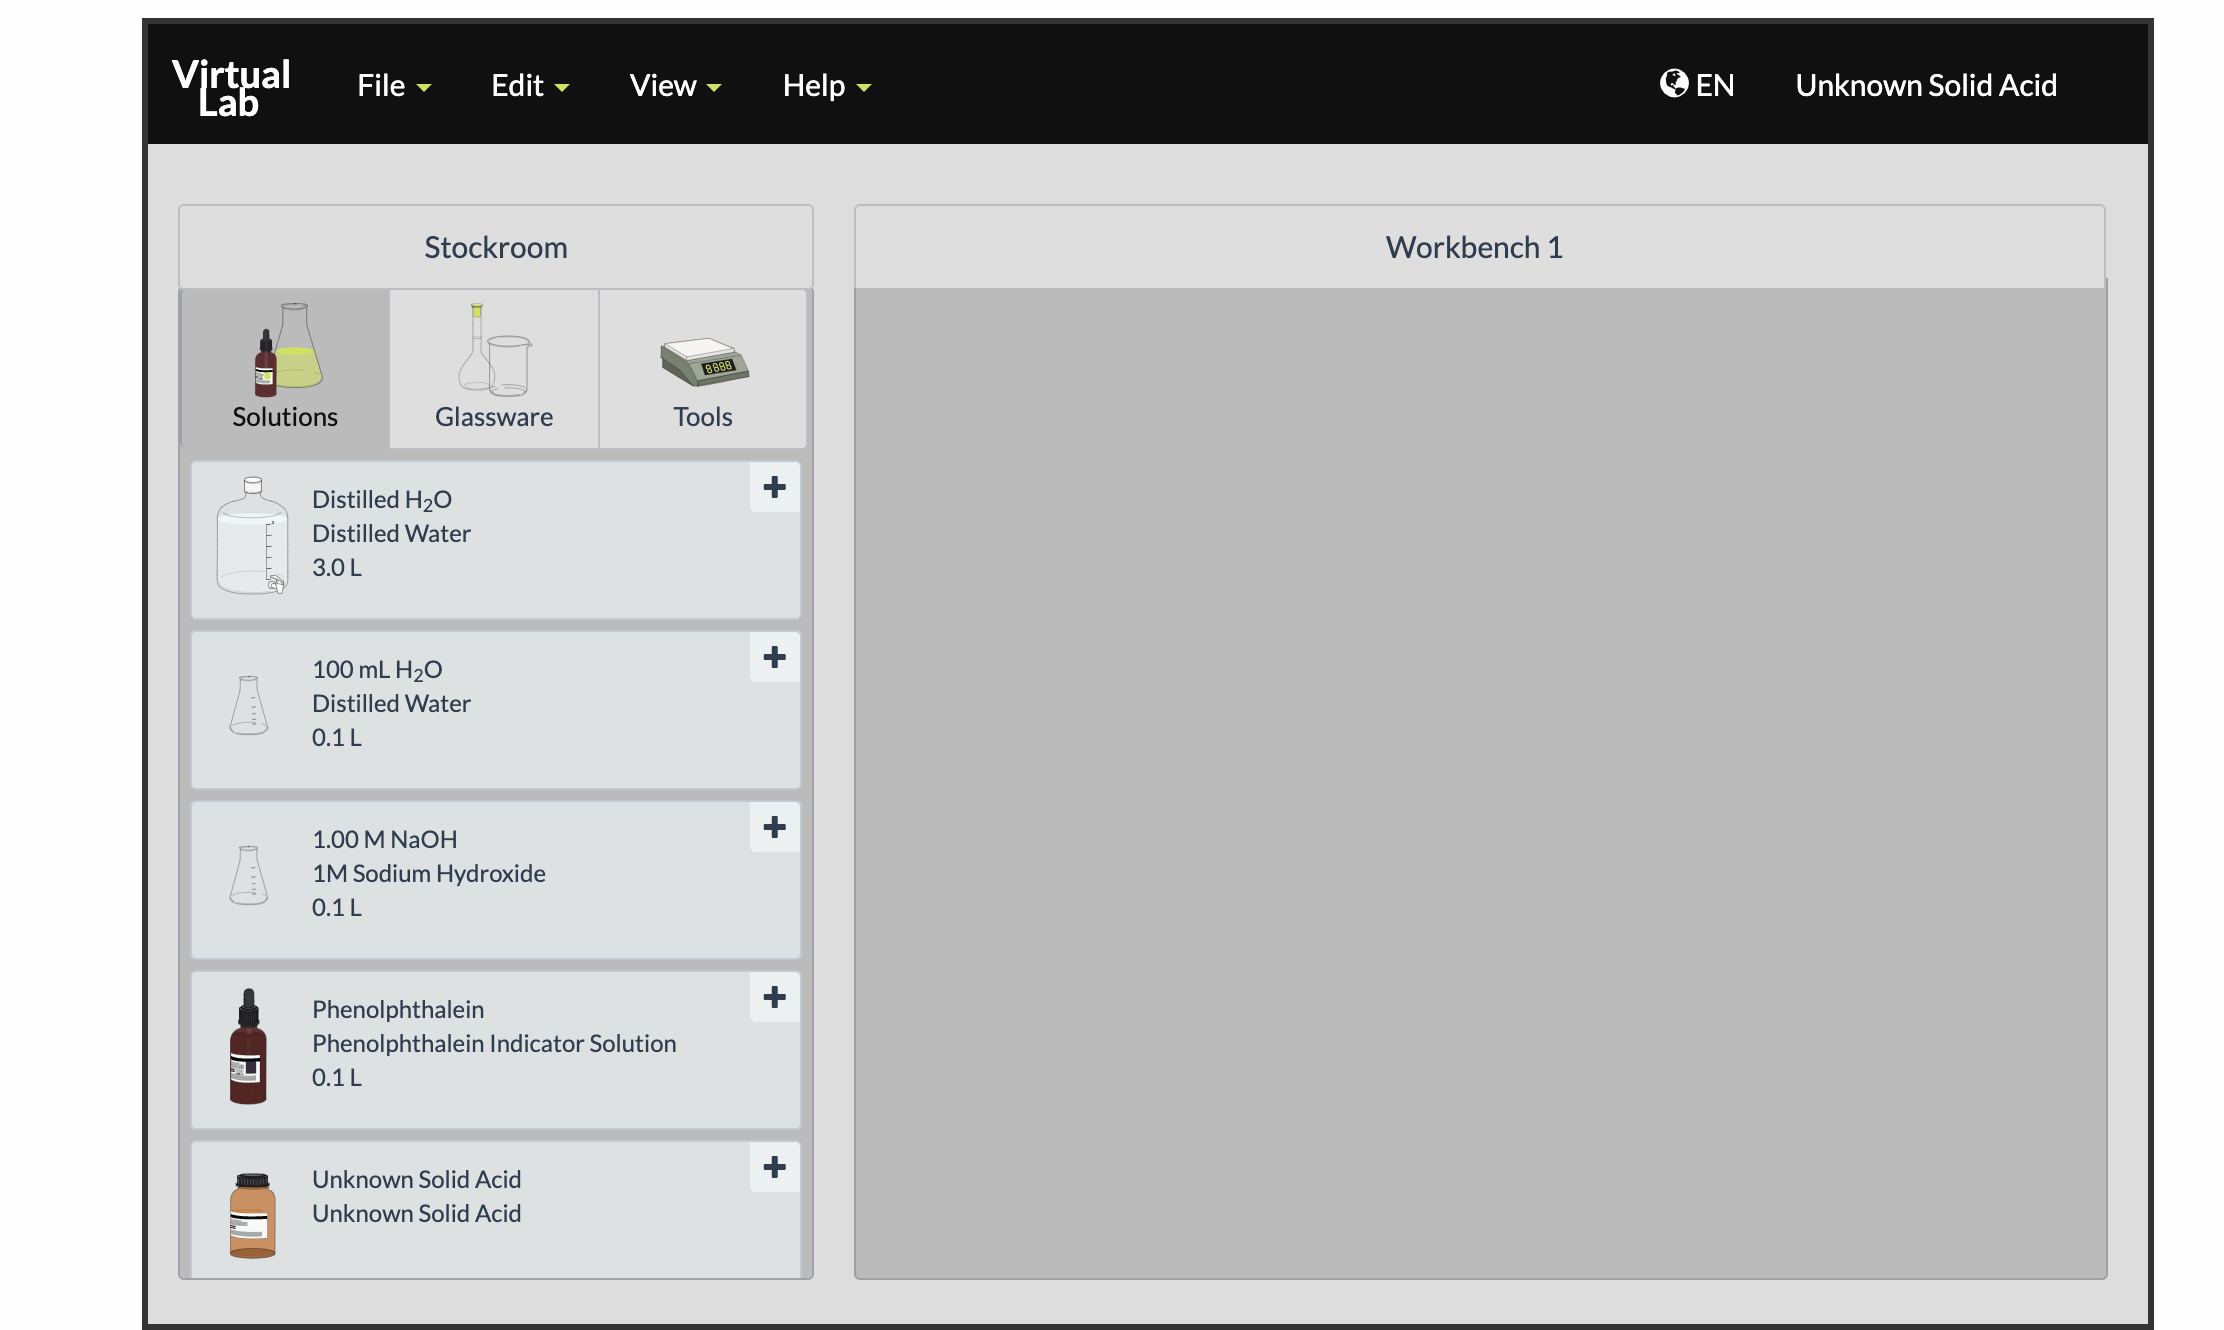This screenshot has width=2224, height=1330.
Task: Click the Distilled H2O water jug icon
Action: click(252, 536)
